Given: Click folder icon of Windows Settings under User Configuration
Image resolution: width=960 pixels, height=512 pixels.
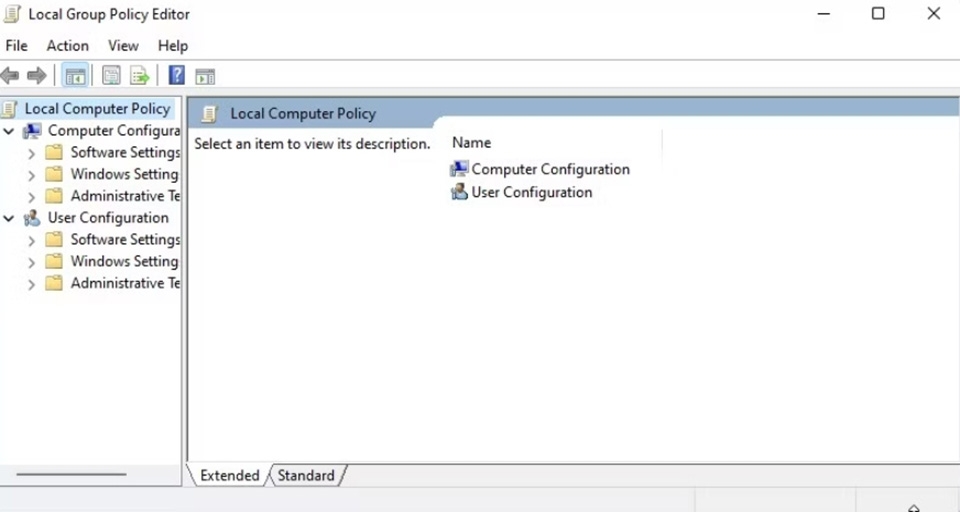Looking at the screenshot, I should pos(54,262).
